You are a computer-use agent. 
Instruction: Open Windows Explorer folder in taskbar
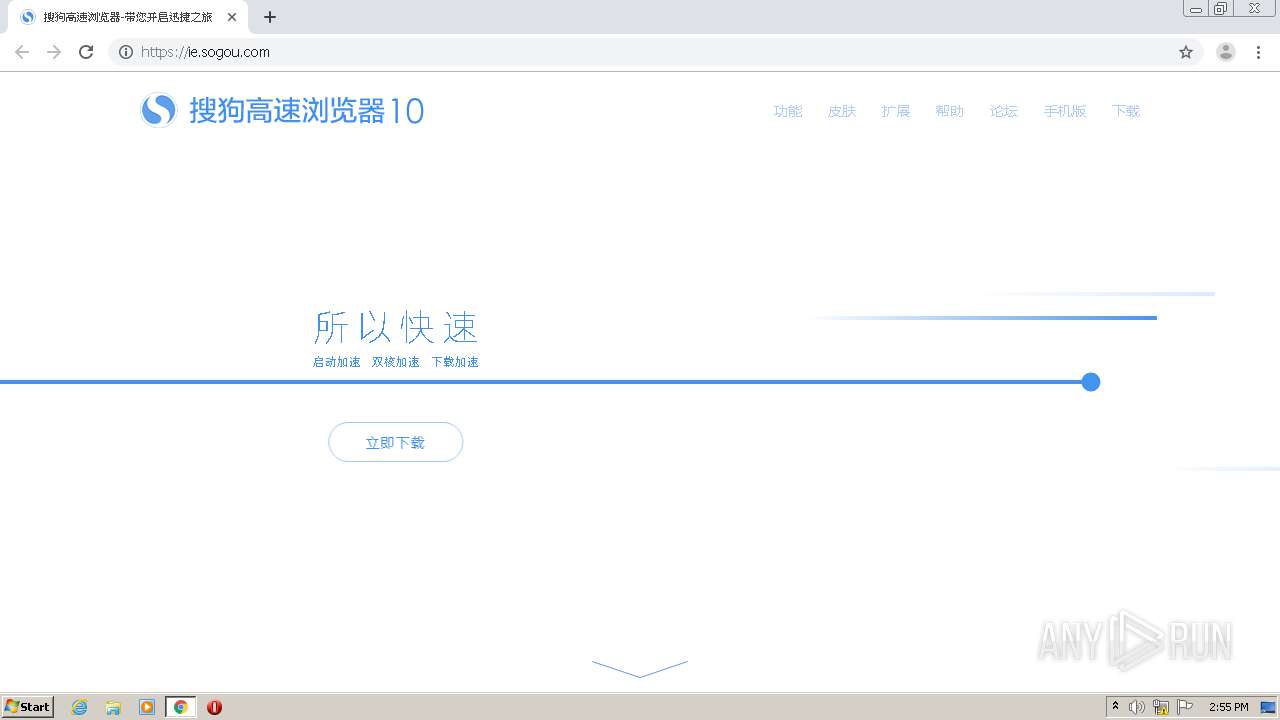113,707
